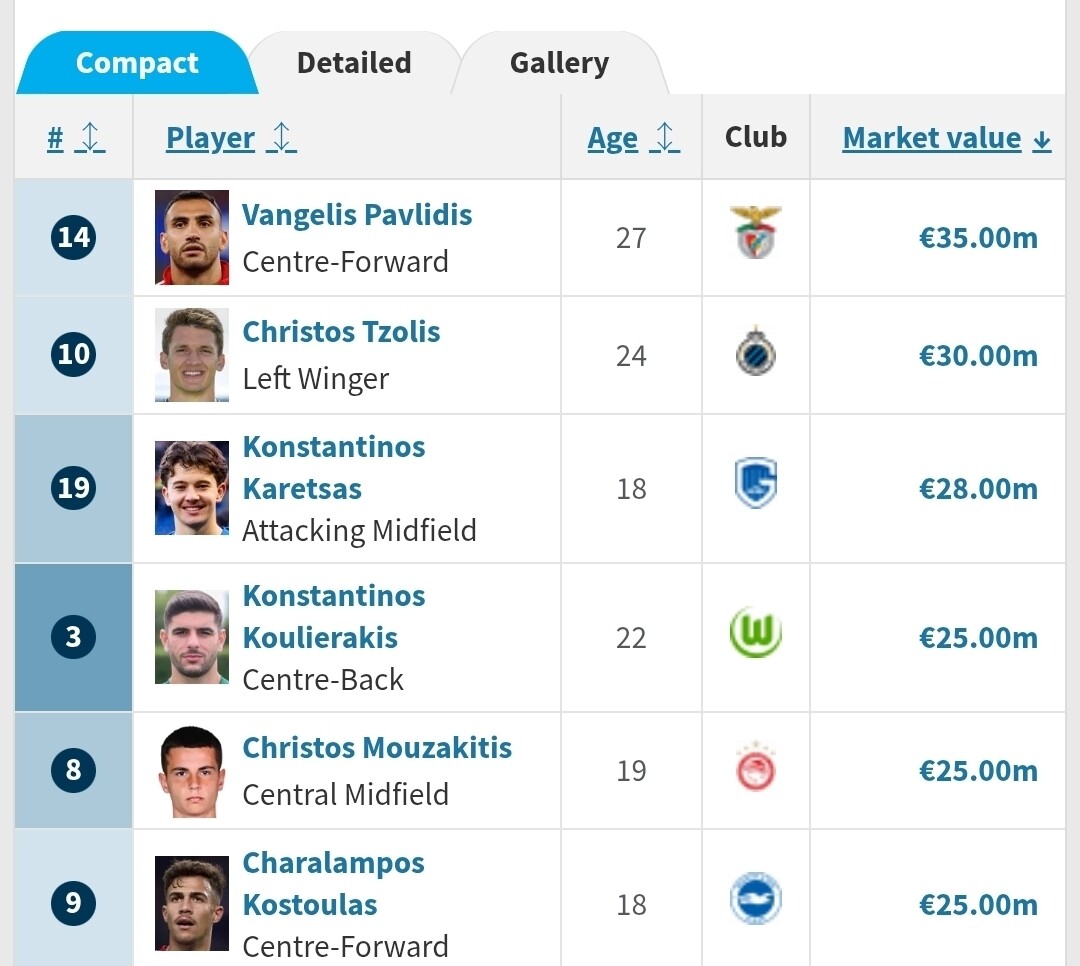Select the Wolfsburg club logo
This screenshot has height=966, width=1080.
[756, 634]
